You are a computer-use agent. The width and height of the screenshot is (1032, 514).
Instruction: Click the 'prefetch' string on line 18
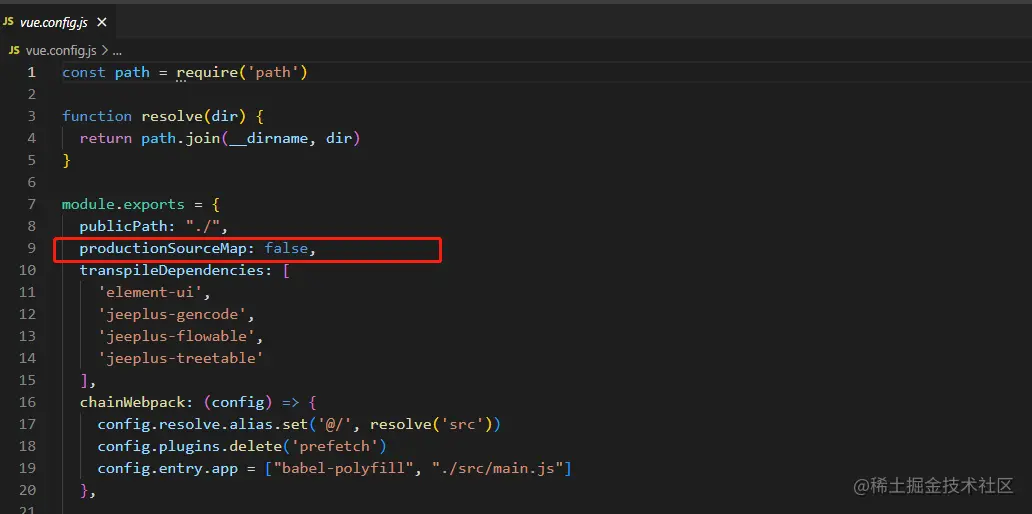[334, 446]
